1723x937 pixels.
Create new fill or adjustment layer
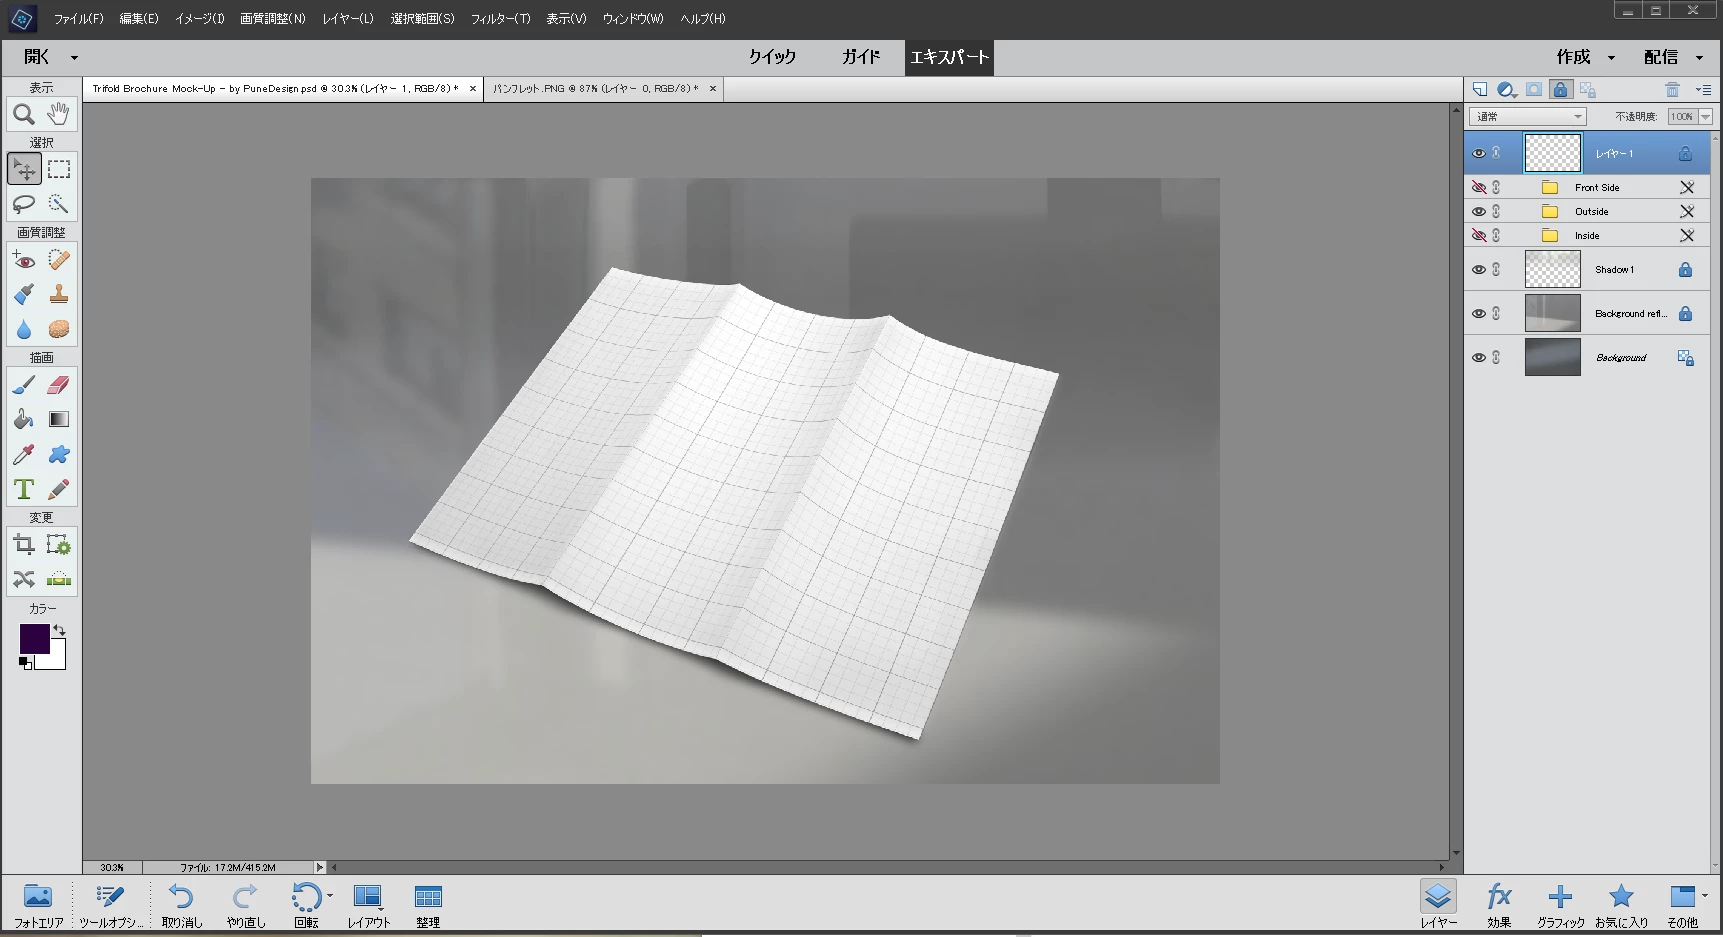(1507, 89)
